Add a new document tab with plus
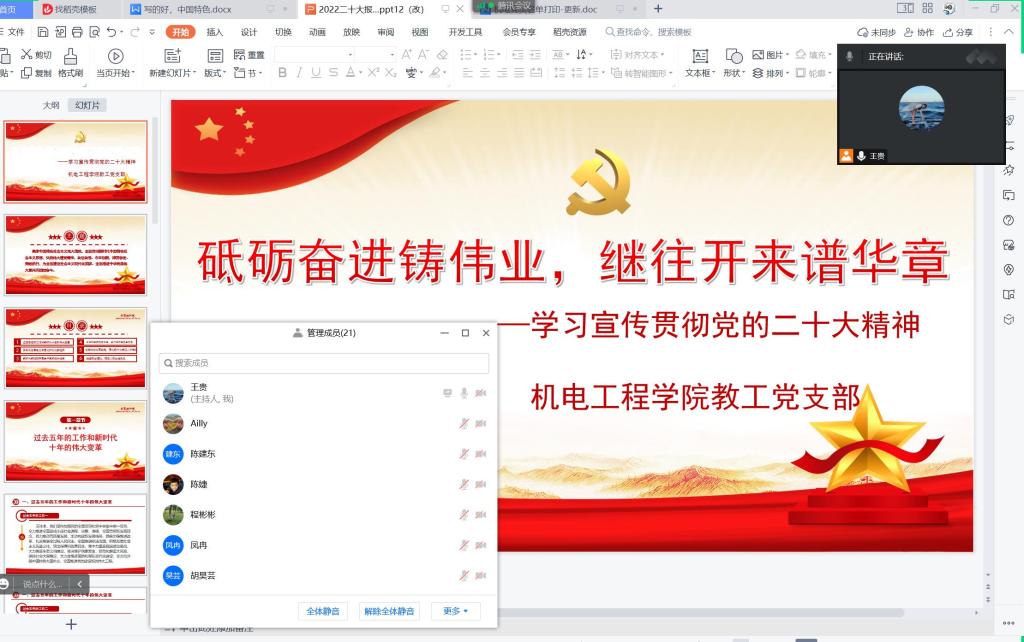The height and width of the screenshot is (642, 1024). pyautogui.click(x=658, y=8)
